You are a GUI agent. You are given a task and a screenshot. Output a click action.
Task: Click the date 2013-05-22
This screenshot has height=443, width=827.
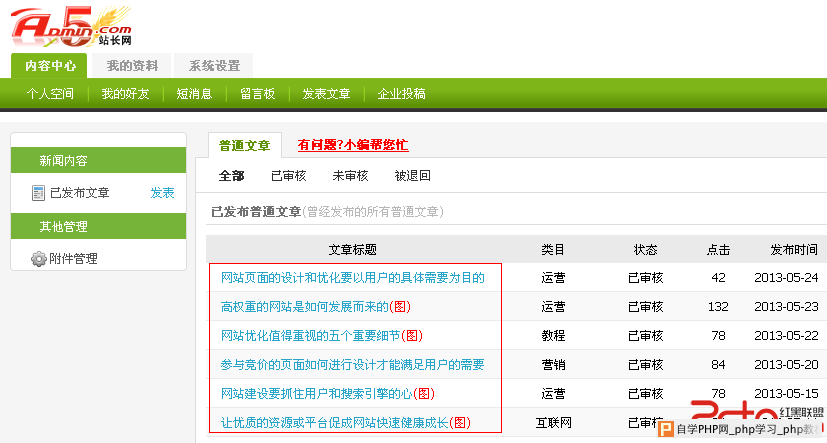786,336
